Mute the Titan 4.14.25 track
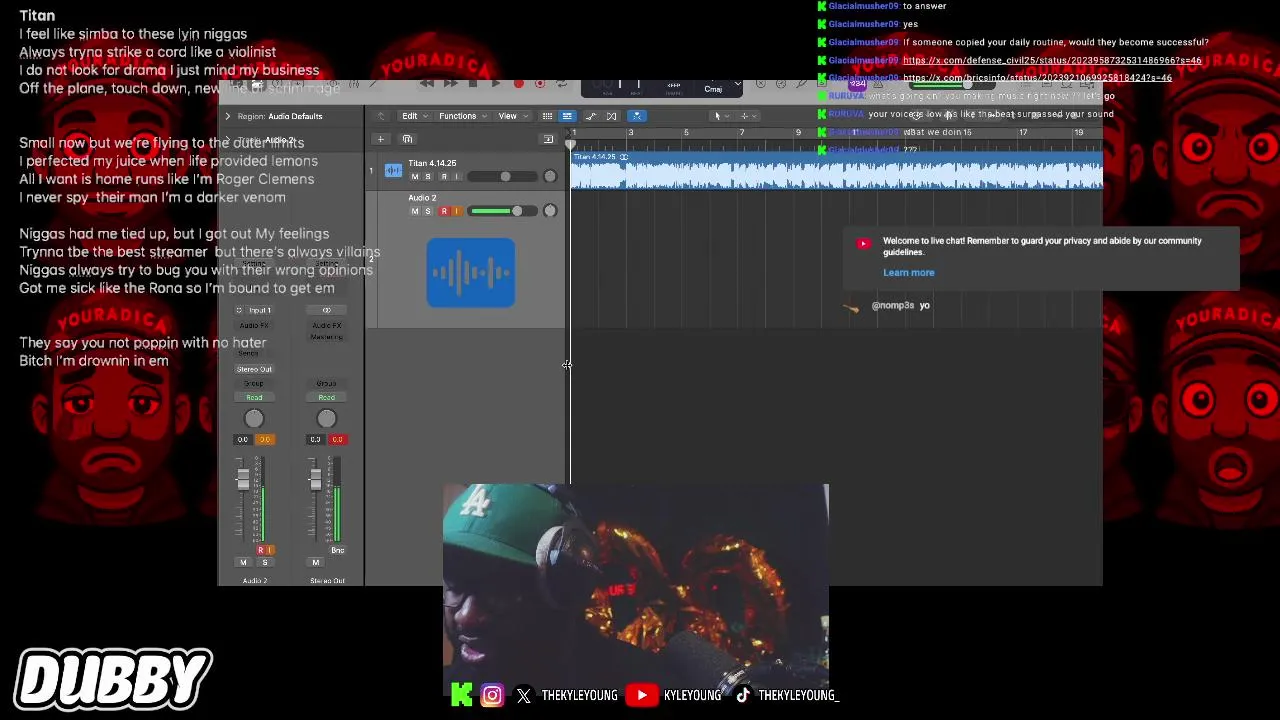 point(415,177)
